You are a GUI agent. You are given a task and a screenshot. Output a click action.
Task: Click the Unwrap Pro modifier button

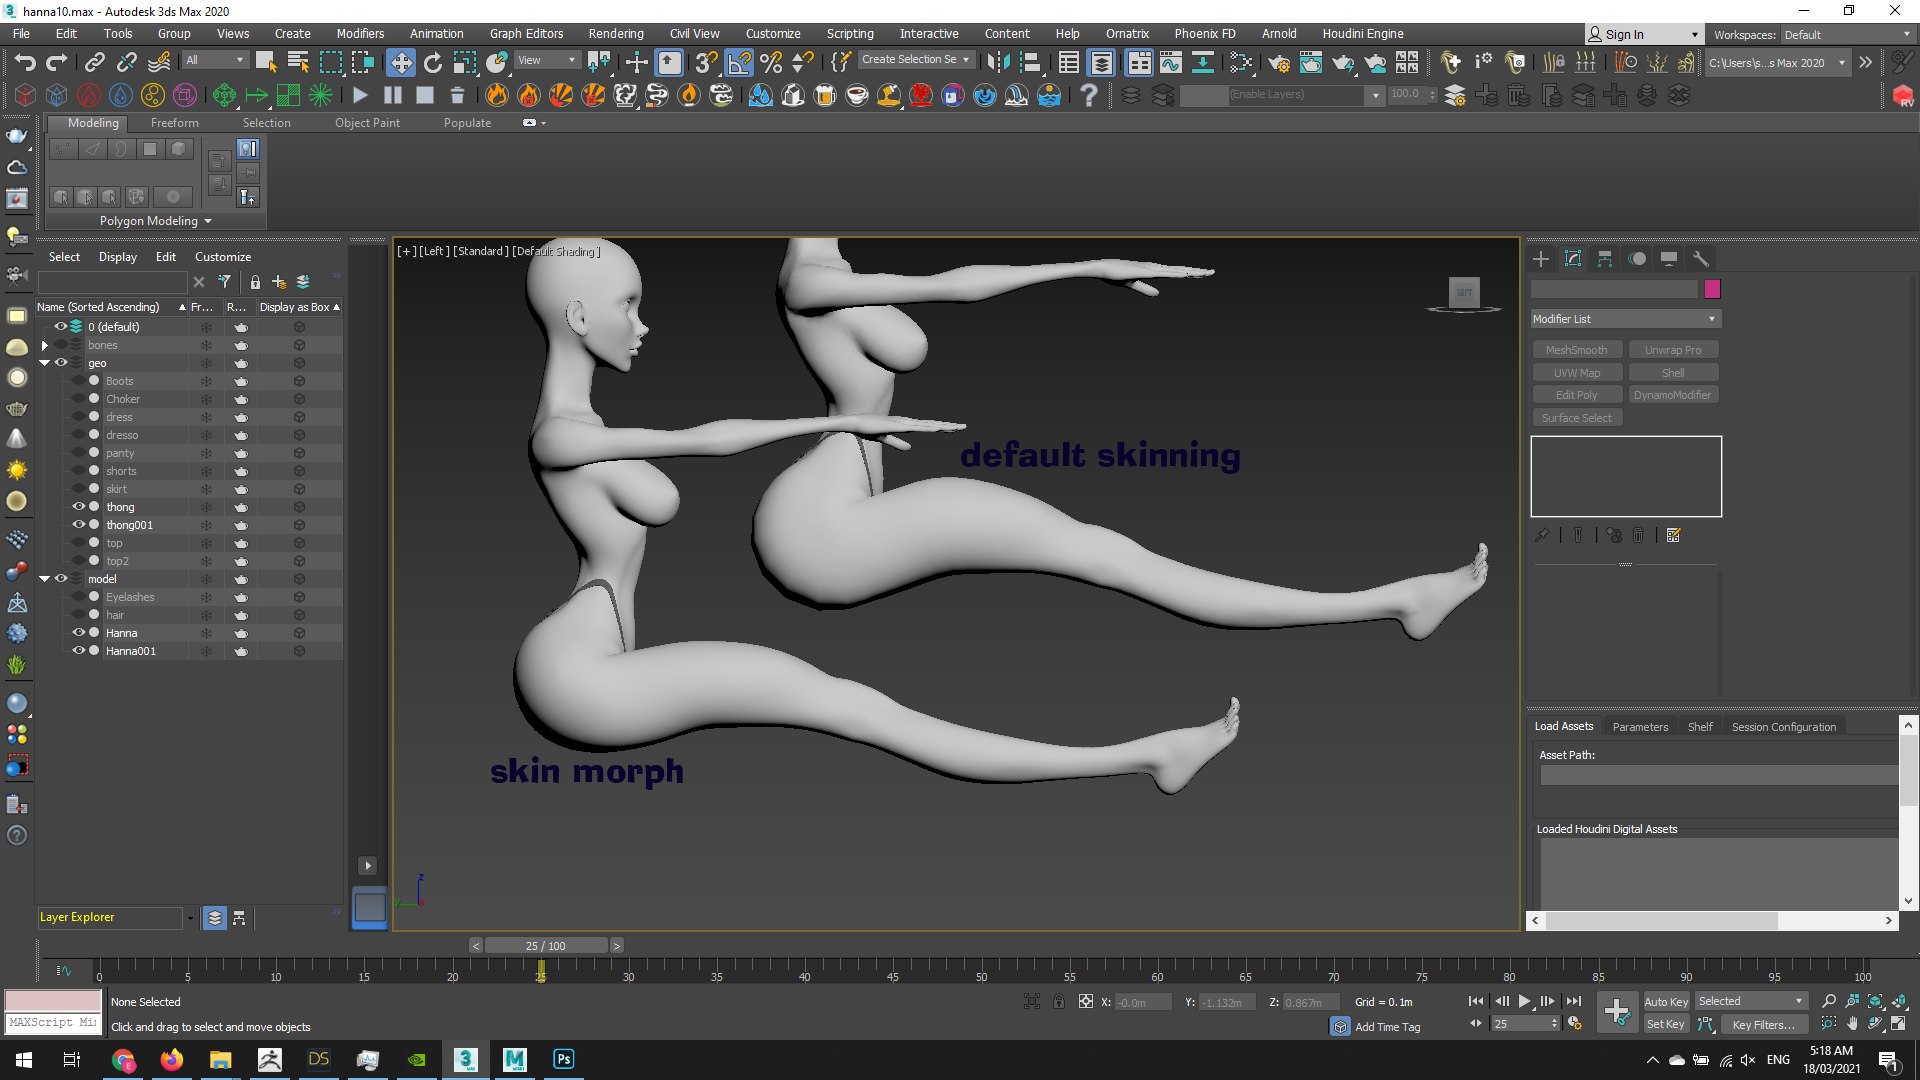(x=1673, y=350)
